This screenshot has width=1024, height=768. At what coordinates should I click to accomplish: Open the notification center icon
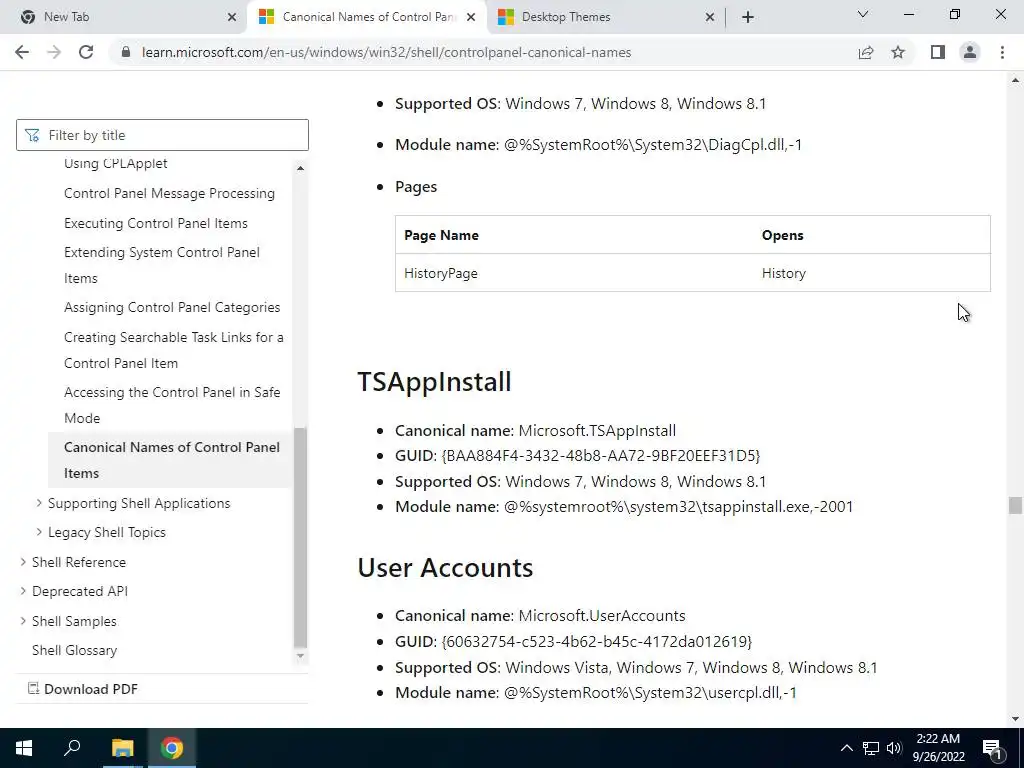[x=992, y=748]
